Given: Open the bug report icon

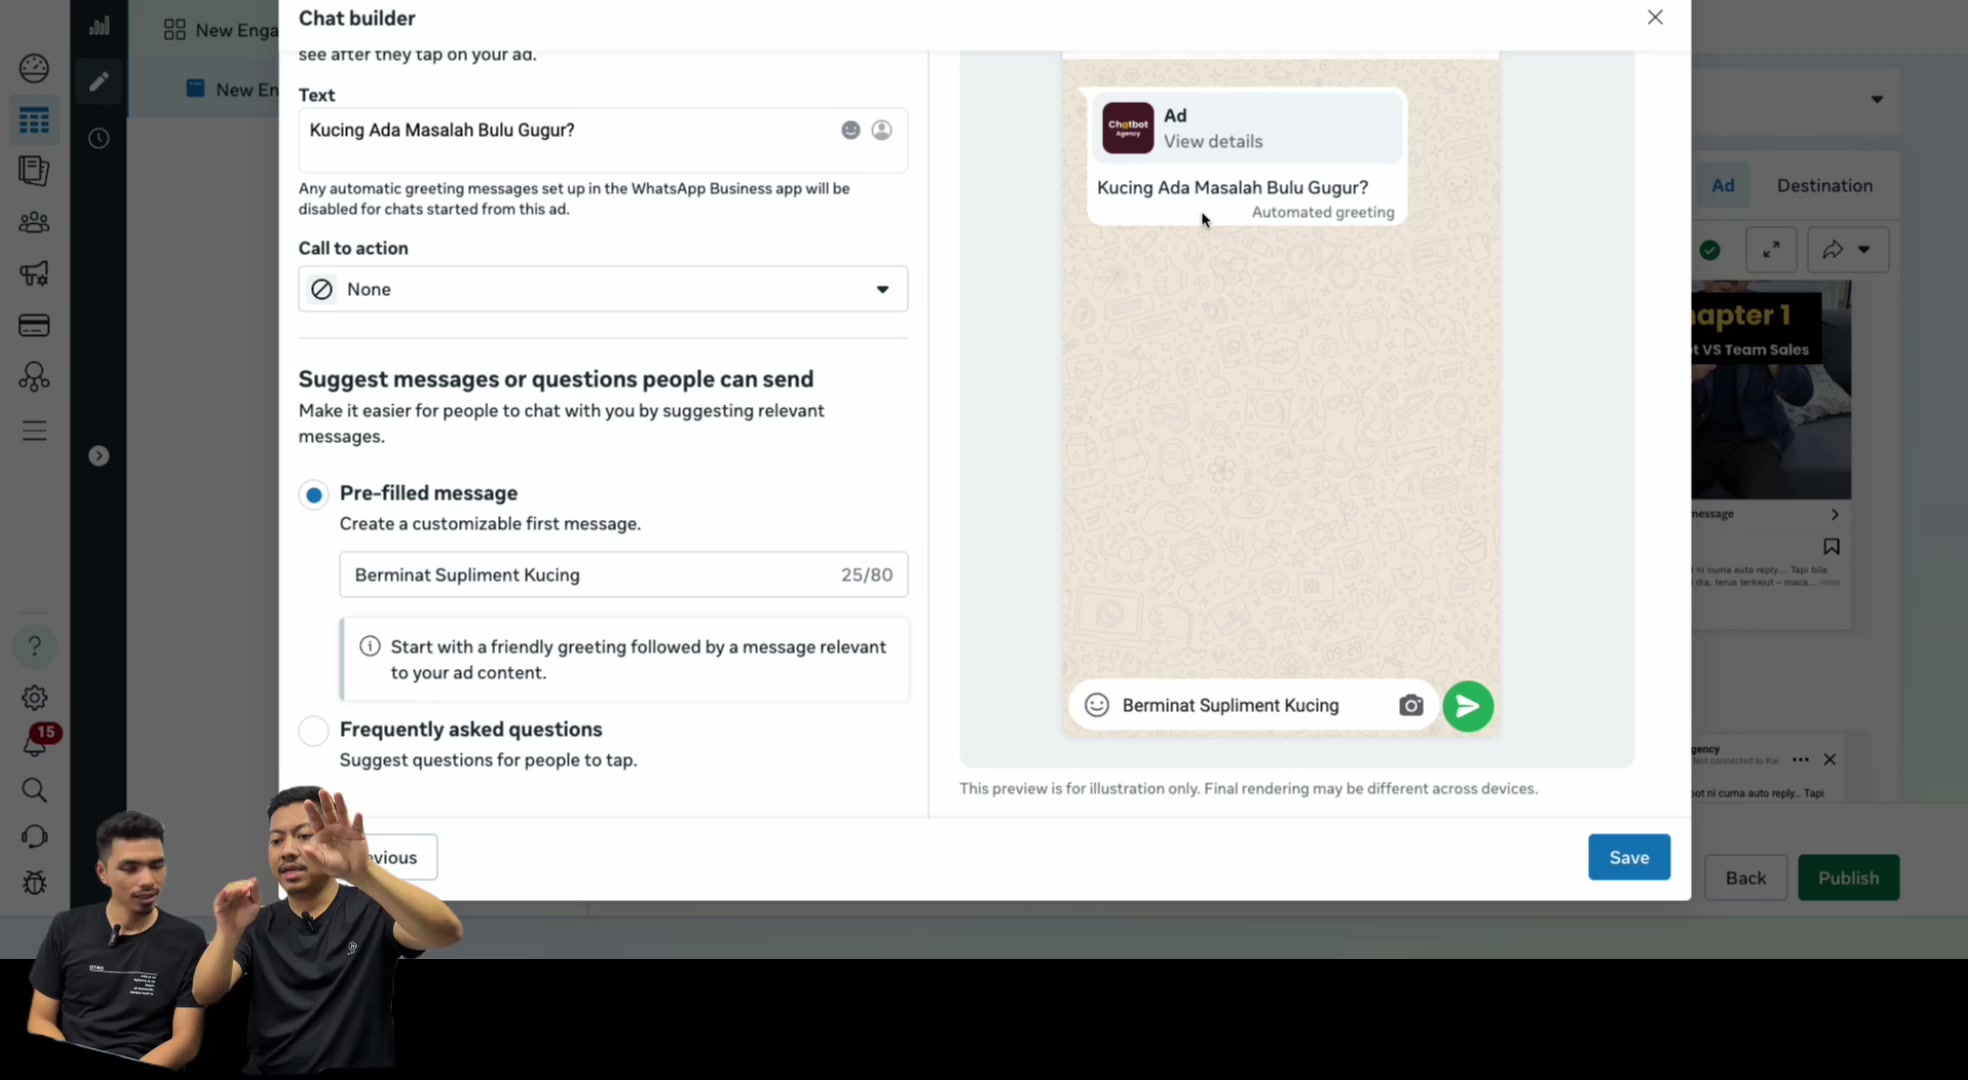Looking at the screenshot, I should click(34, 883).
